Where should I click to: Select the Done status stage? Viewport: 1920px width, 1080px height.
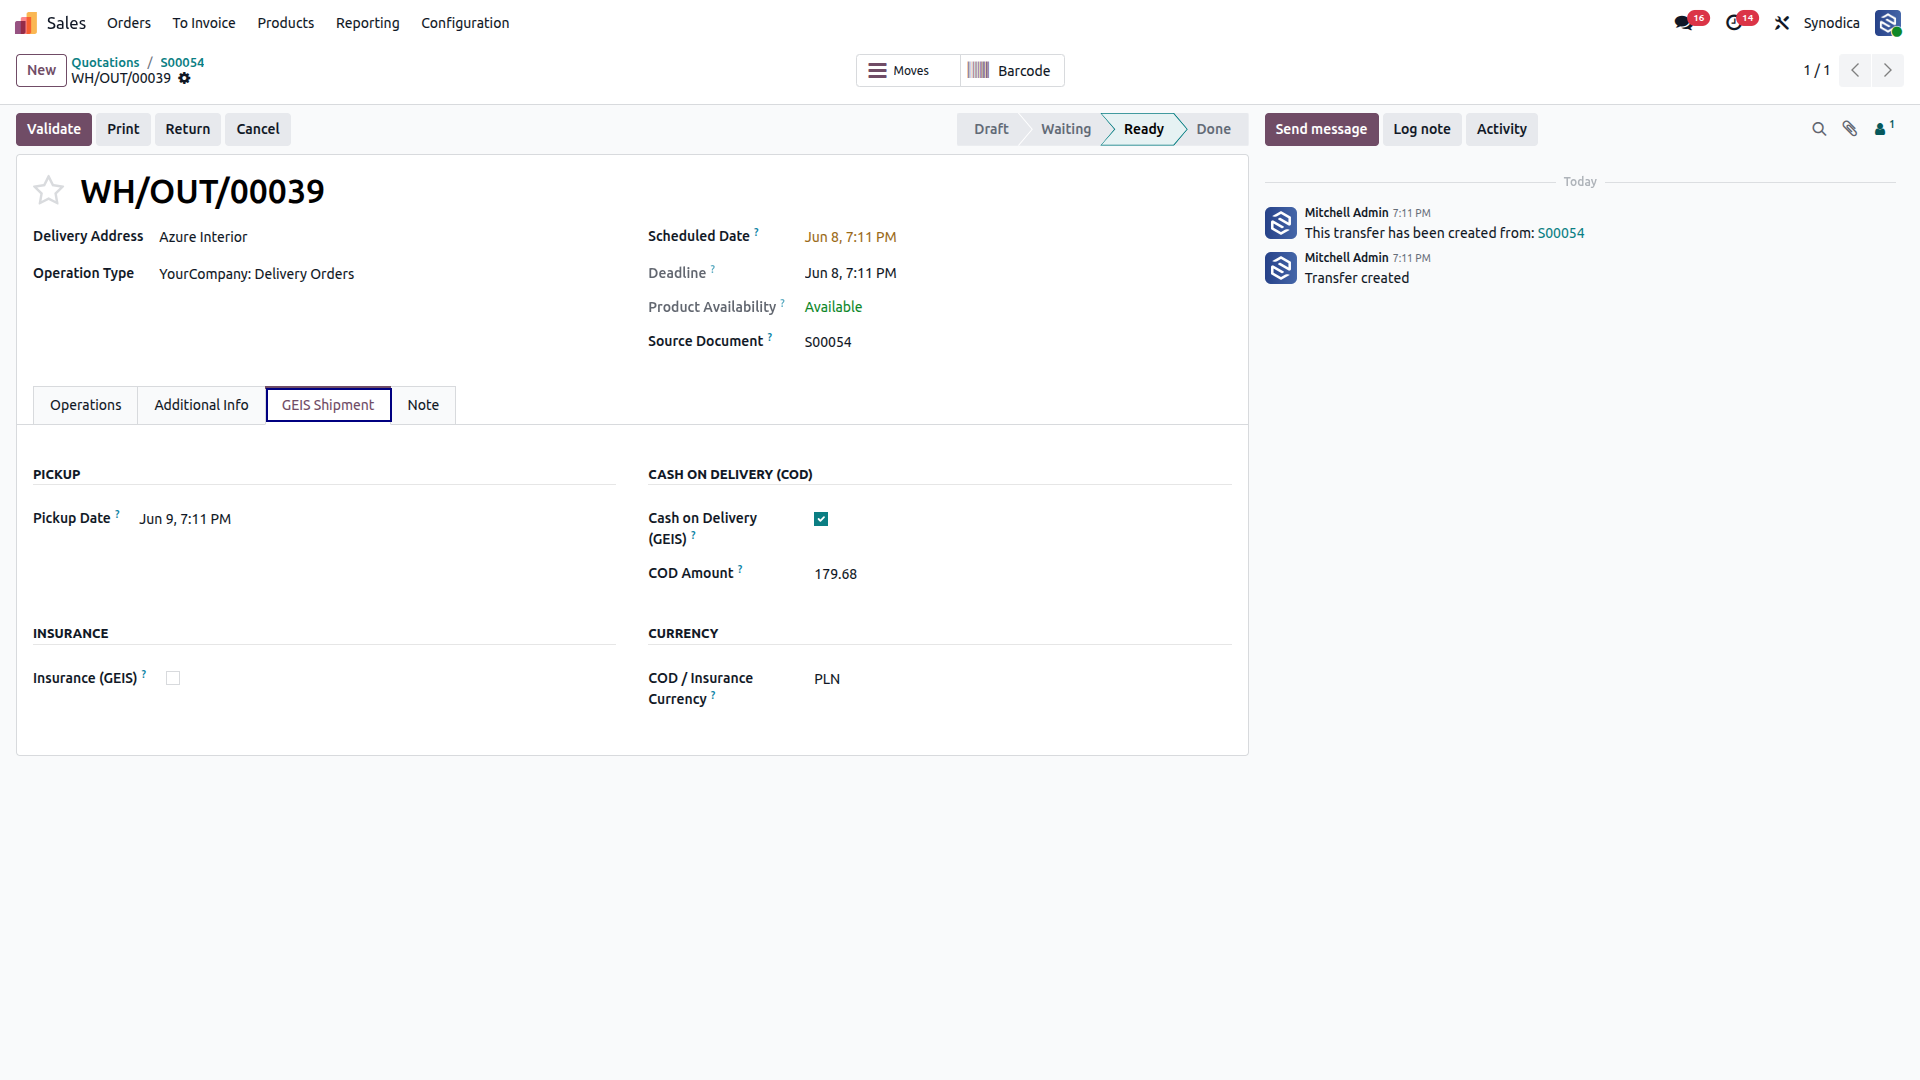click(1214, 129)
